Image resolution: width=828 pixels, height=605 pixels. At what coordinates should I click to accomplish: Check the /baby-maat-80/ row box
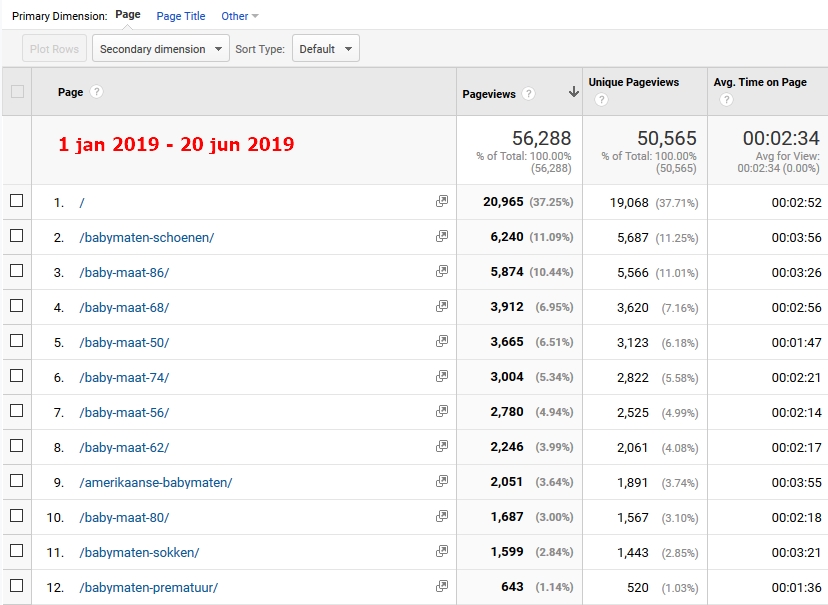click(17, 516)
